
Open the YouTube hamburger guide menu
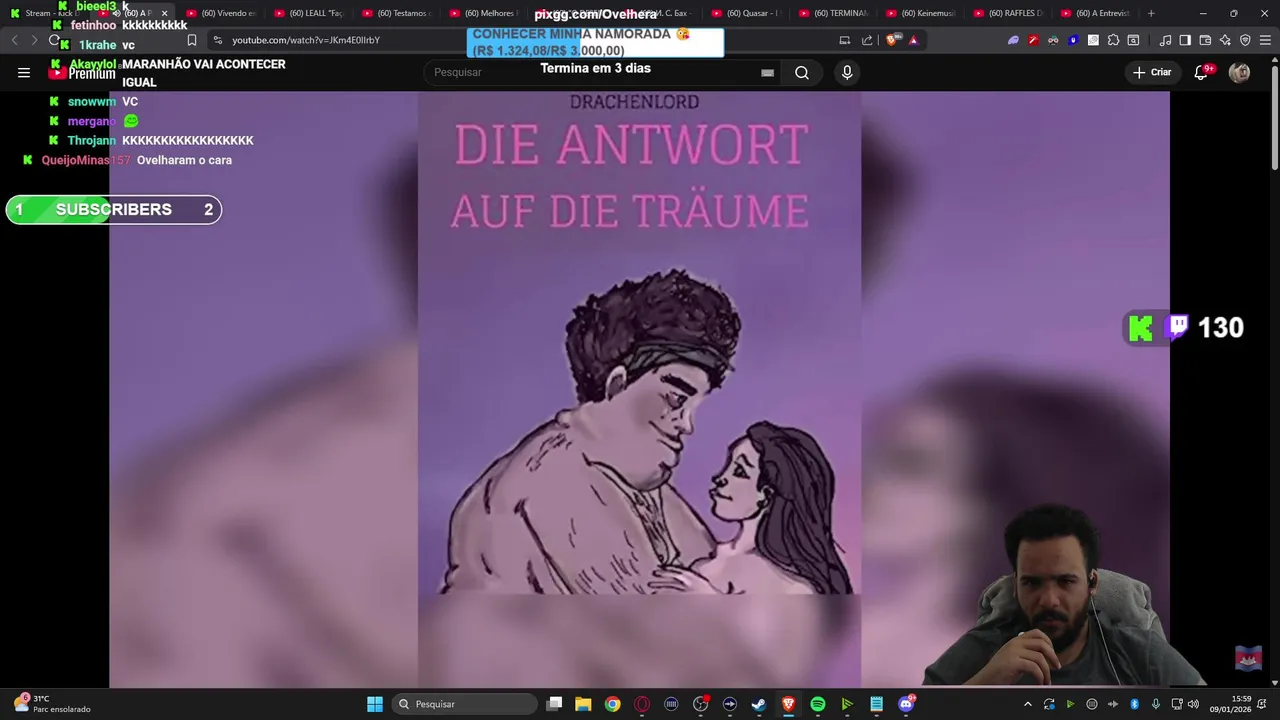point(24,72)
